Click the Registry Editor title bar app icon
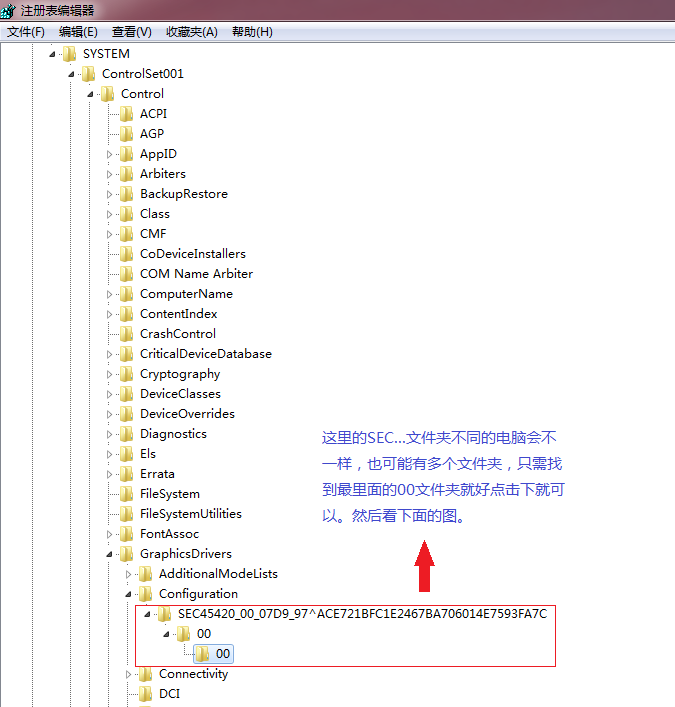The image size is (675, 707). (8, 10)
